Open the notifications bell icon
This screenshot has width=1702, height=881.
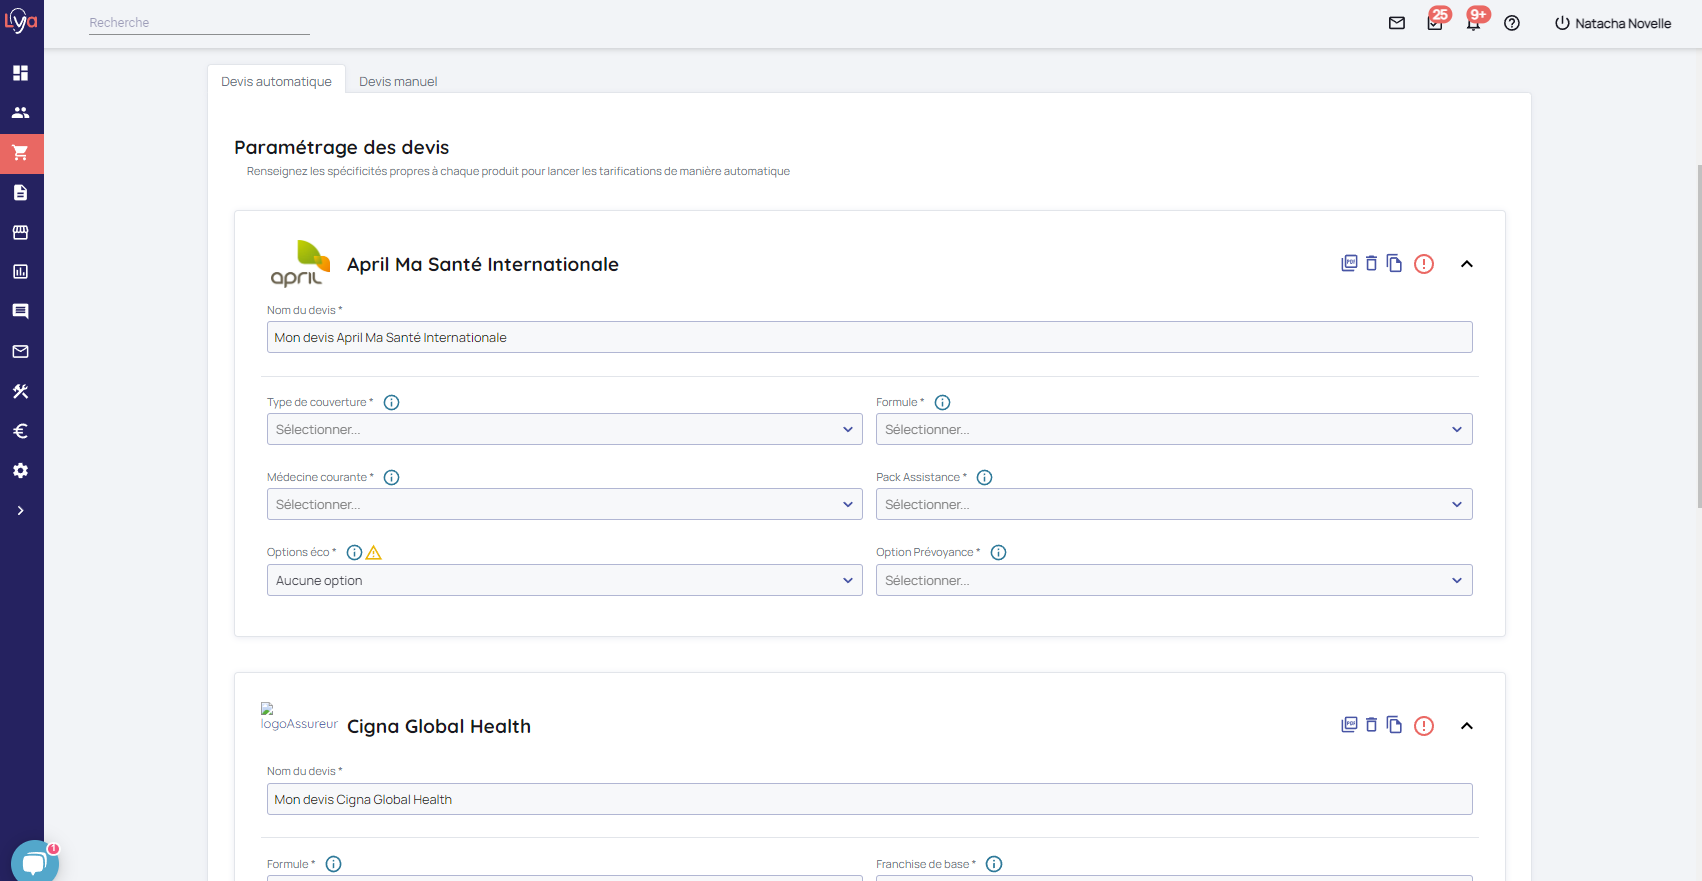click(x=1473, y=23)
